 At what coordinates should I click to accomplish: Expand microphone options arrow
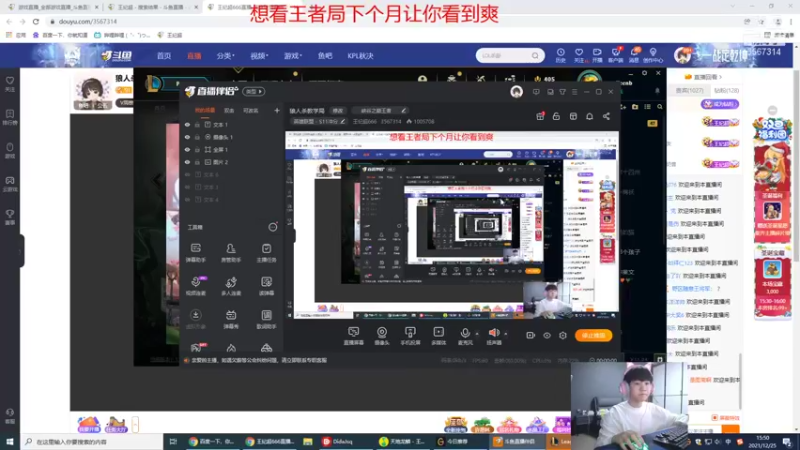[477, 334]
